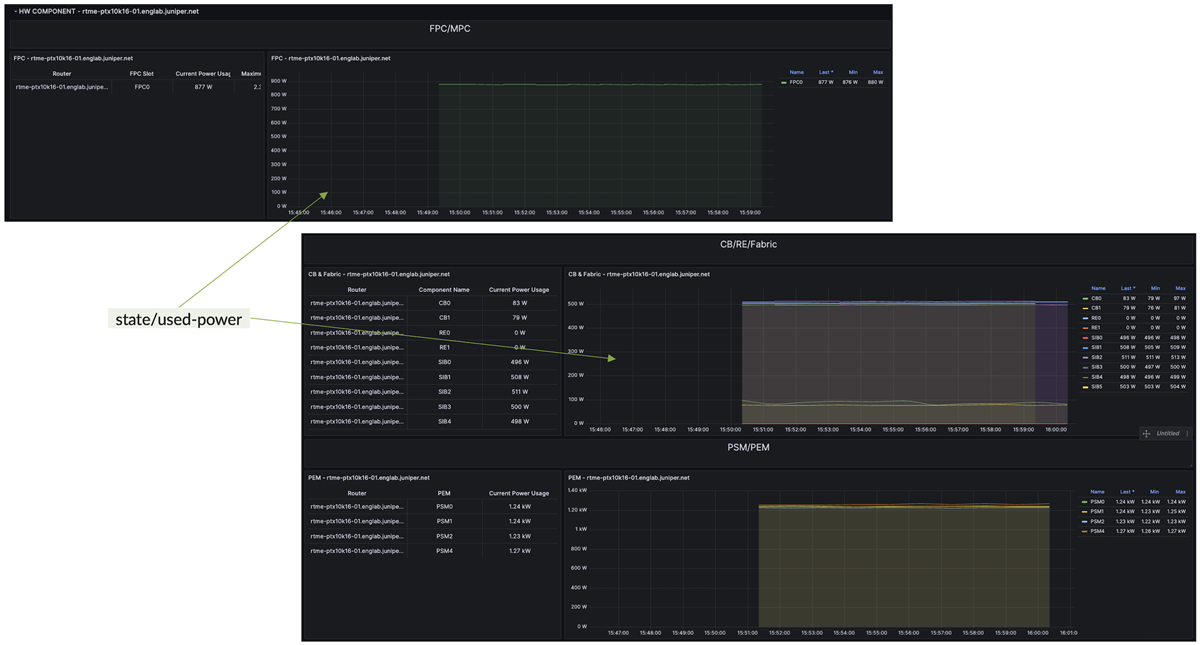The height and width of the screenshot is (645, 1200).
Task: Open the kebab menu icon next to Untitled
Action: pyautogui.click(x=1188, y=433)
